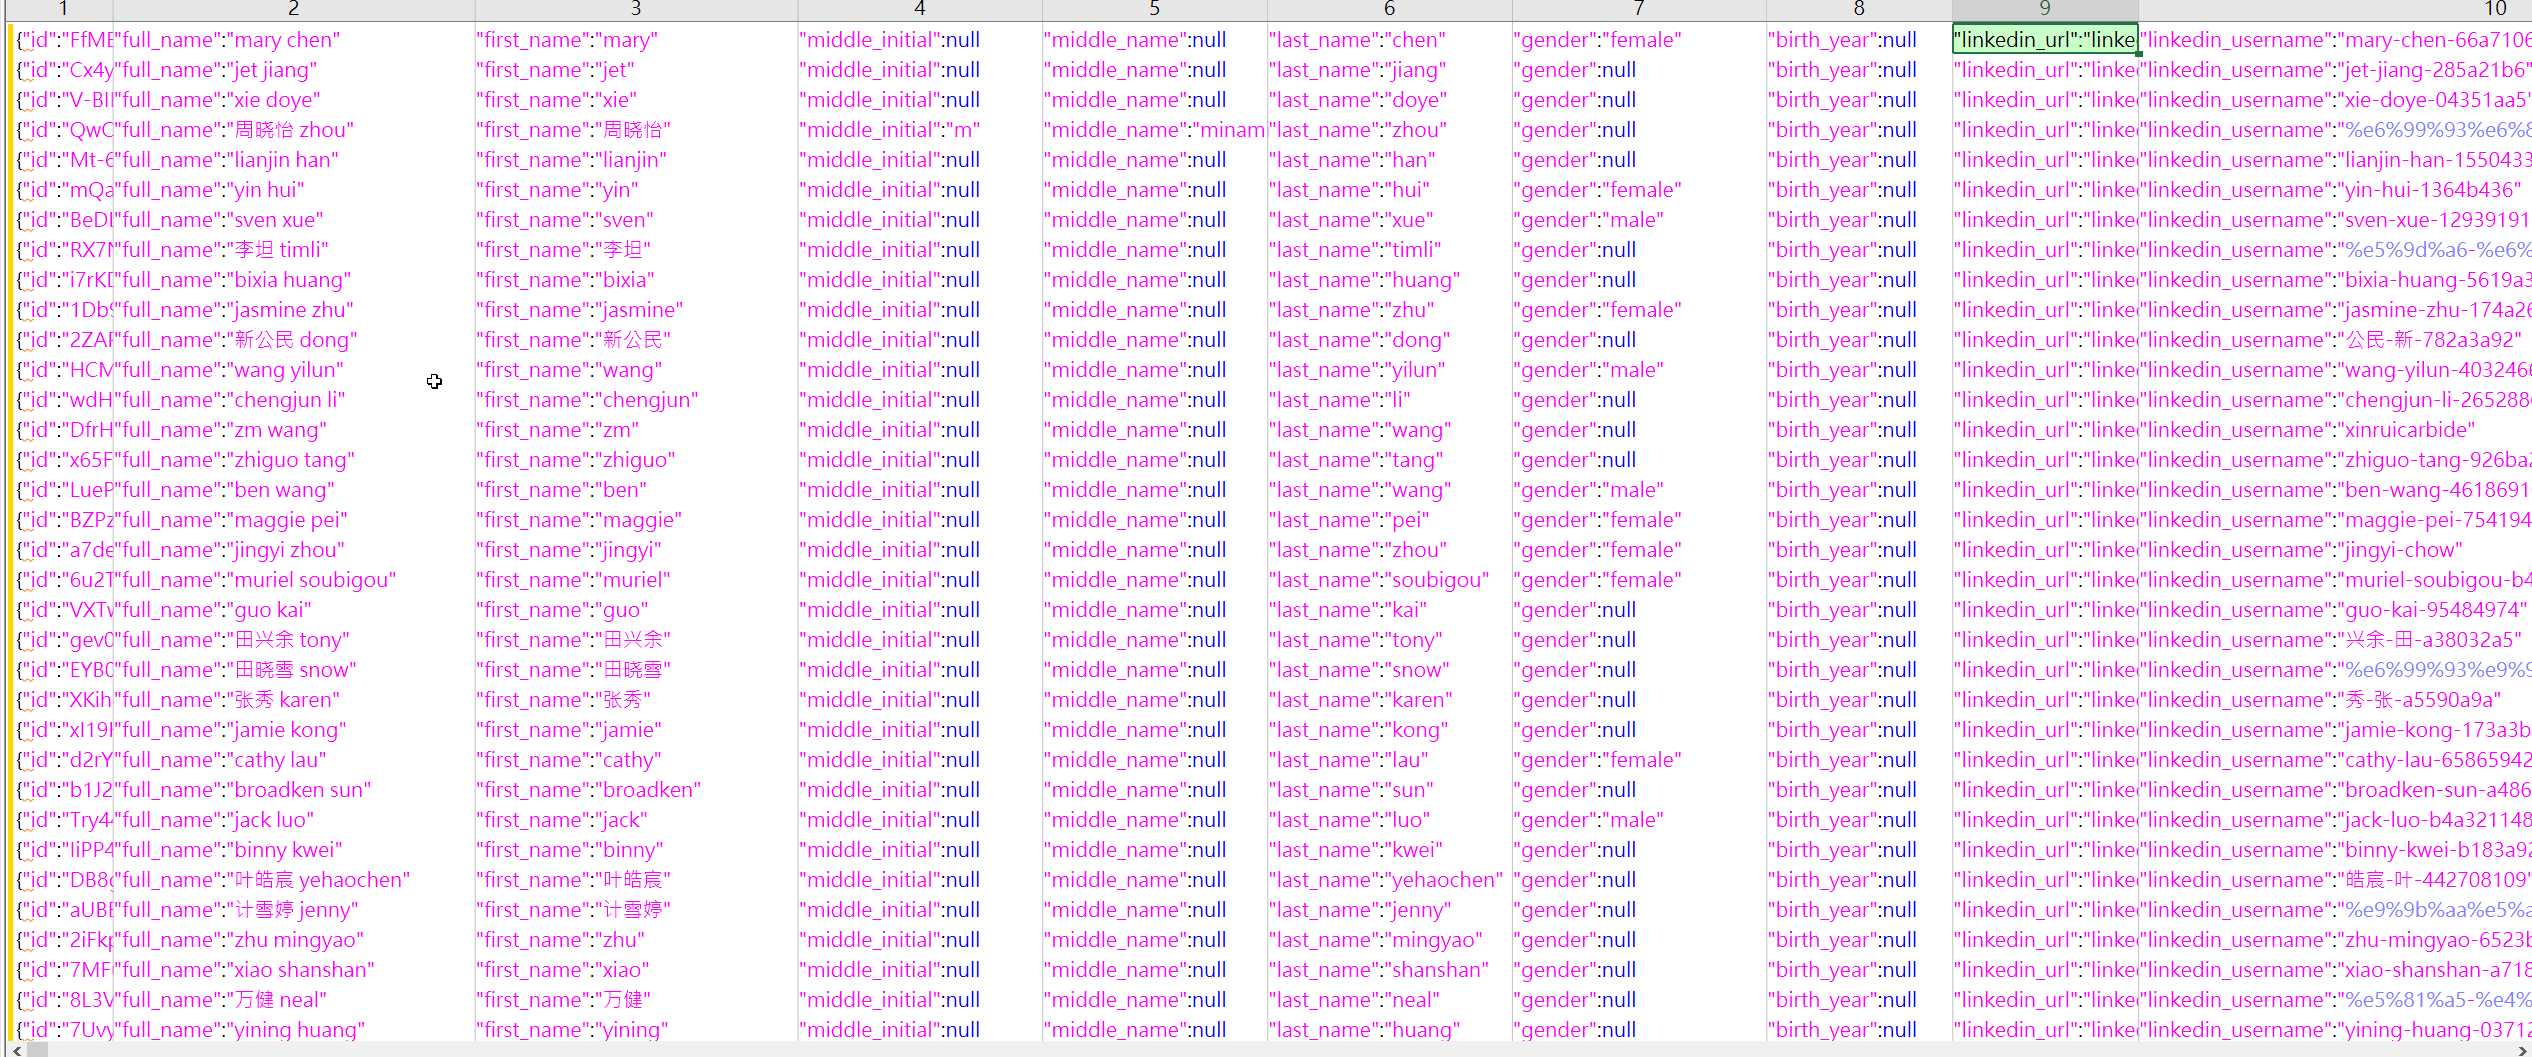2532x1057 pixels.
Task: Select the linkedin_url cell in mary chen's row
Action: click(x=2045, y=40)
